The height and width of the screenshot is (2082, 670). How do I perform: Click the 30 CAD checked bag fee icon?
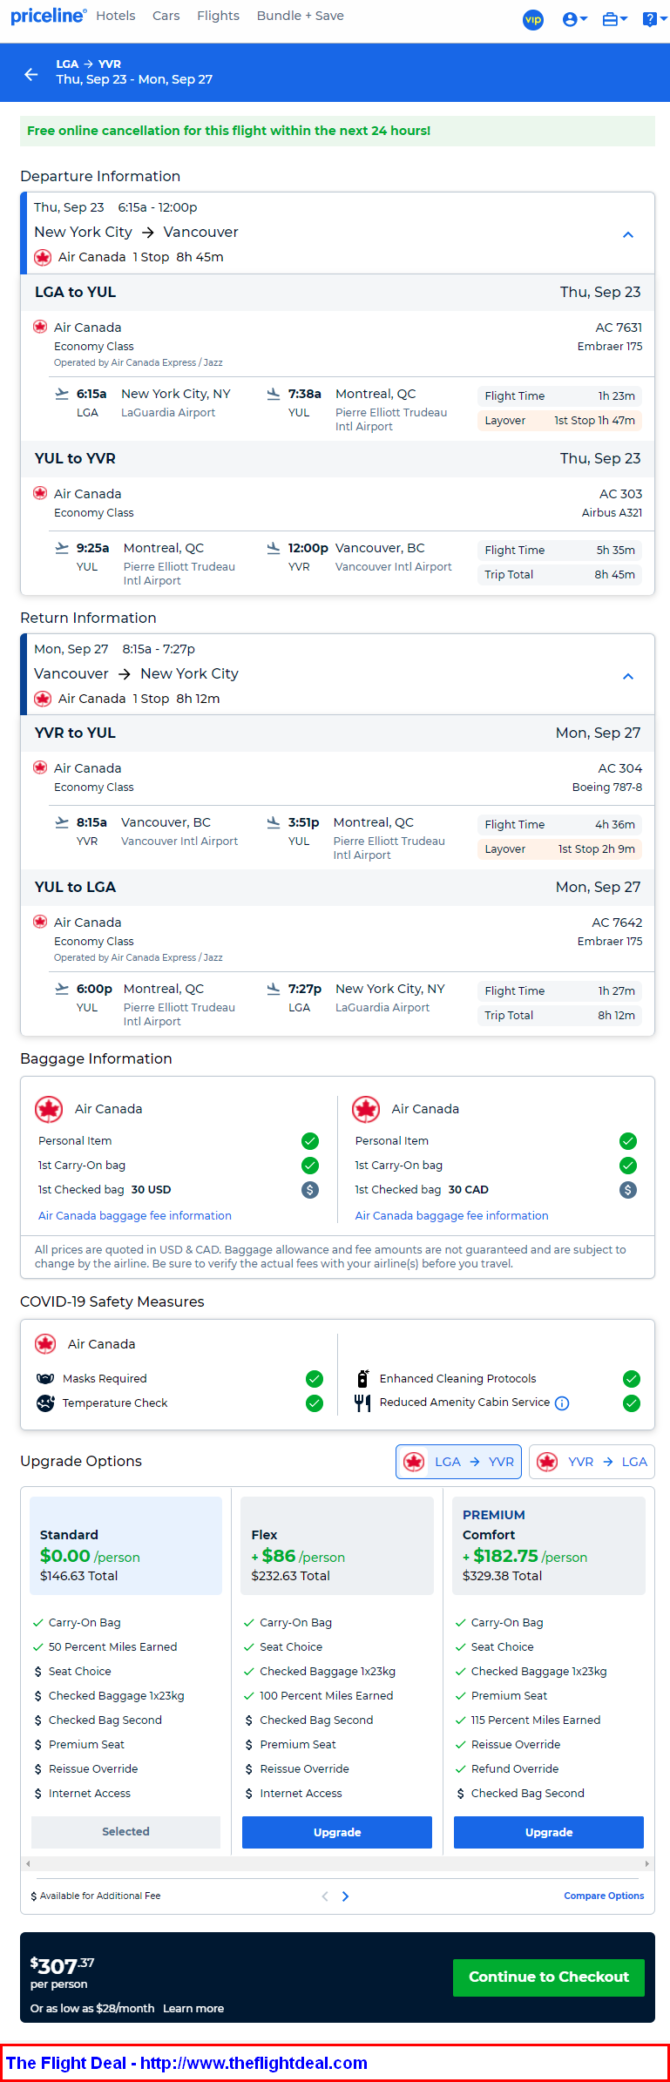click(628, 1190)
